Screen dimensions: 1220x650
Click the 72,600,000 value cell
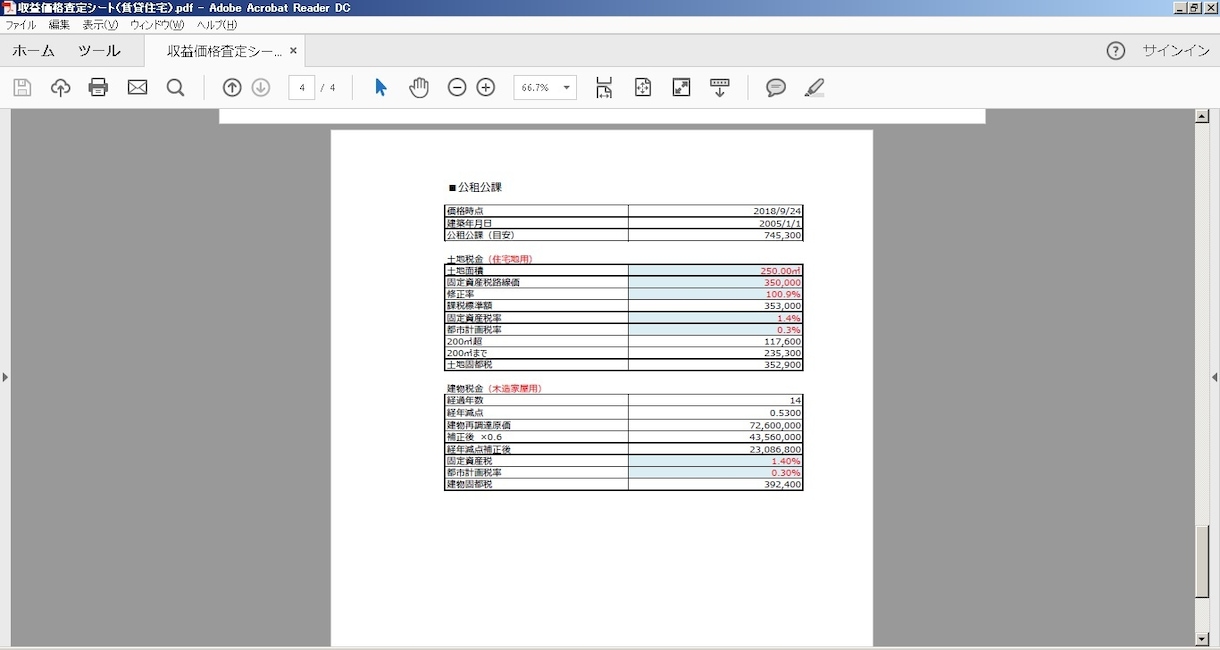(x=716, y=425)
